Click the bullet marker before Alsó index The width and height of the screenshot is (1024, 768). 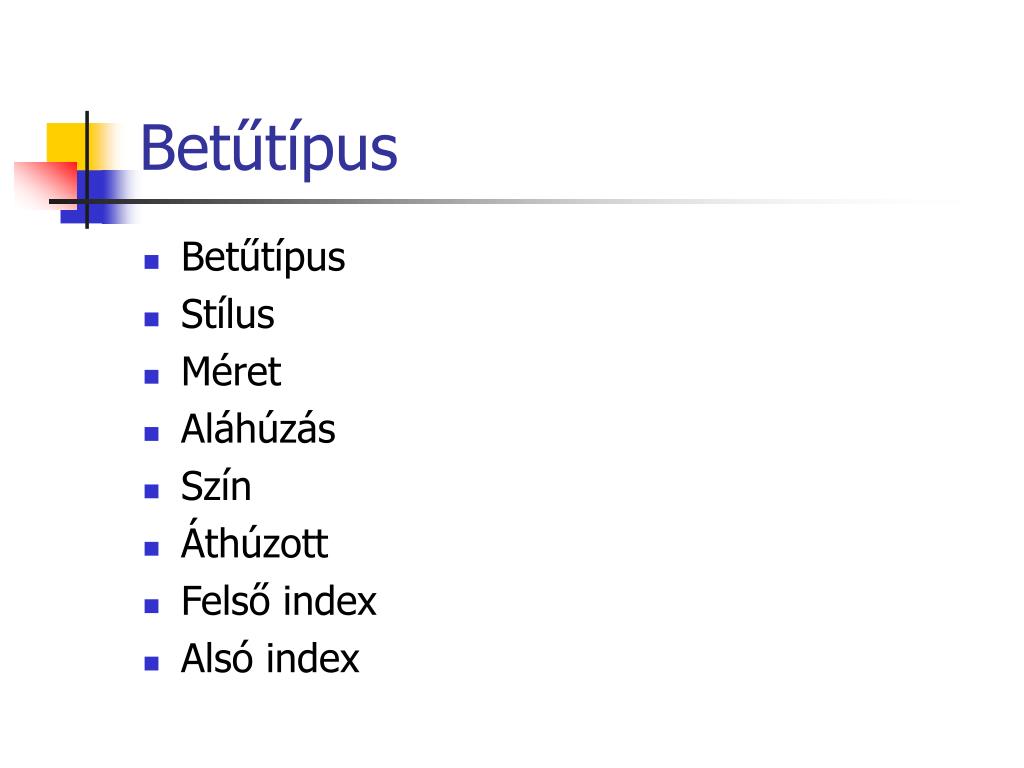click(152, 664)
